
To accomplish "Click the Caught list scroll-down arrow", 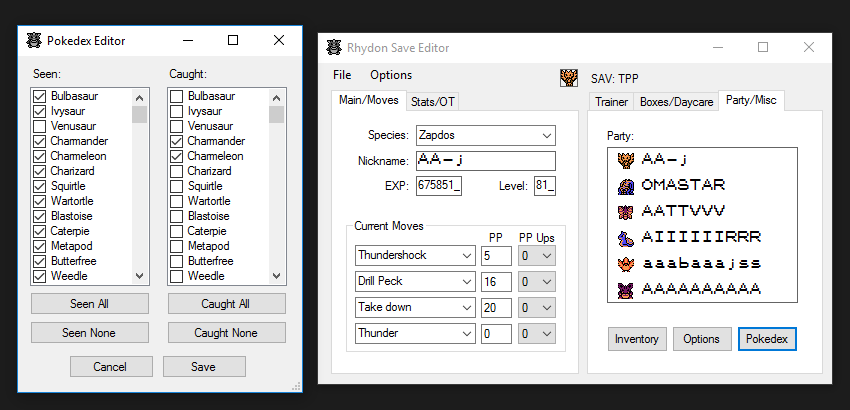I will click(x=276, y=276).
